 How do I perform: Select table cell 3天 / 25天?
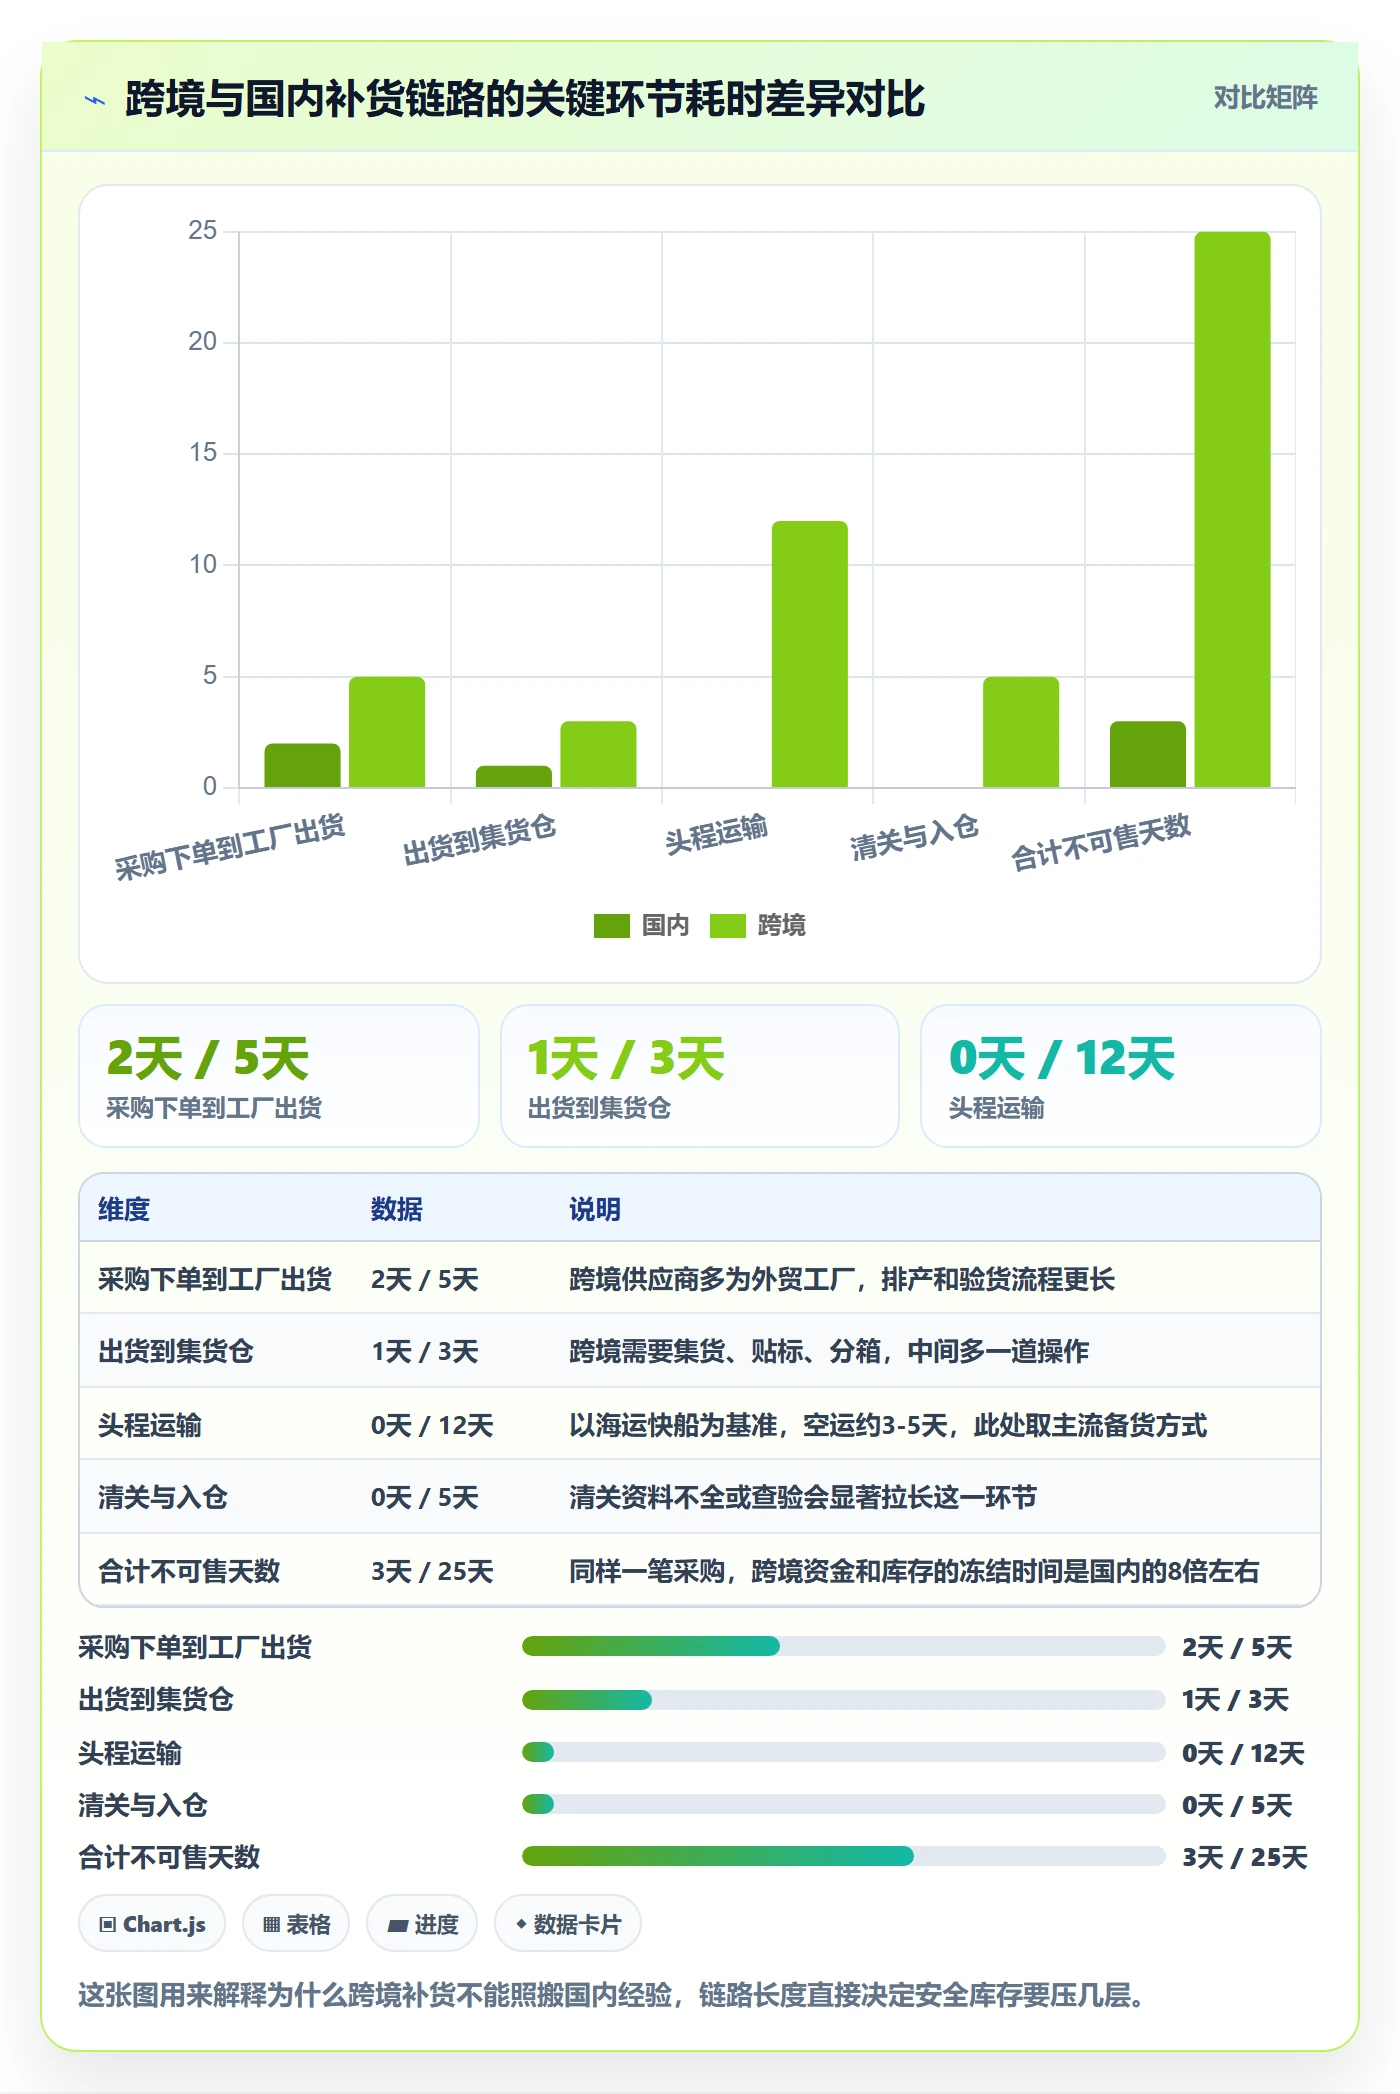(x=432, y=1571)
